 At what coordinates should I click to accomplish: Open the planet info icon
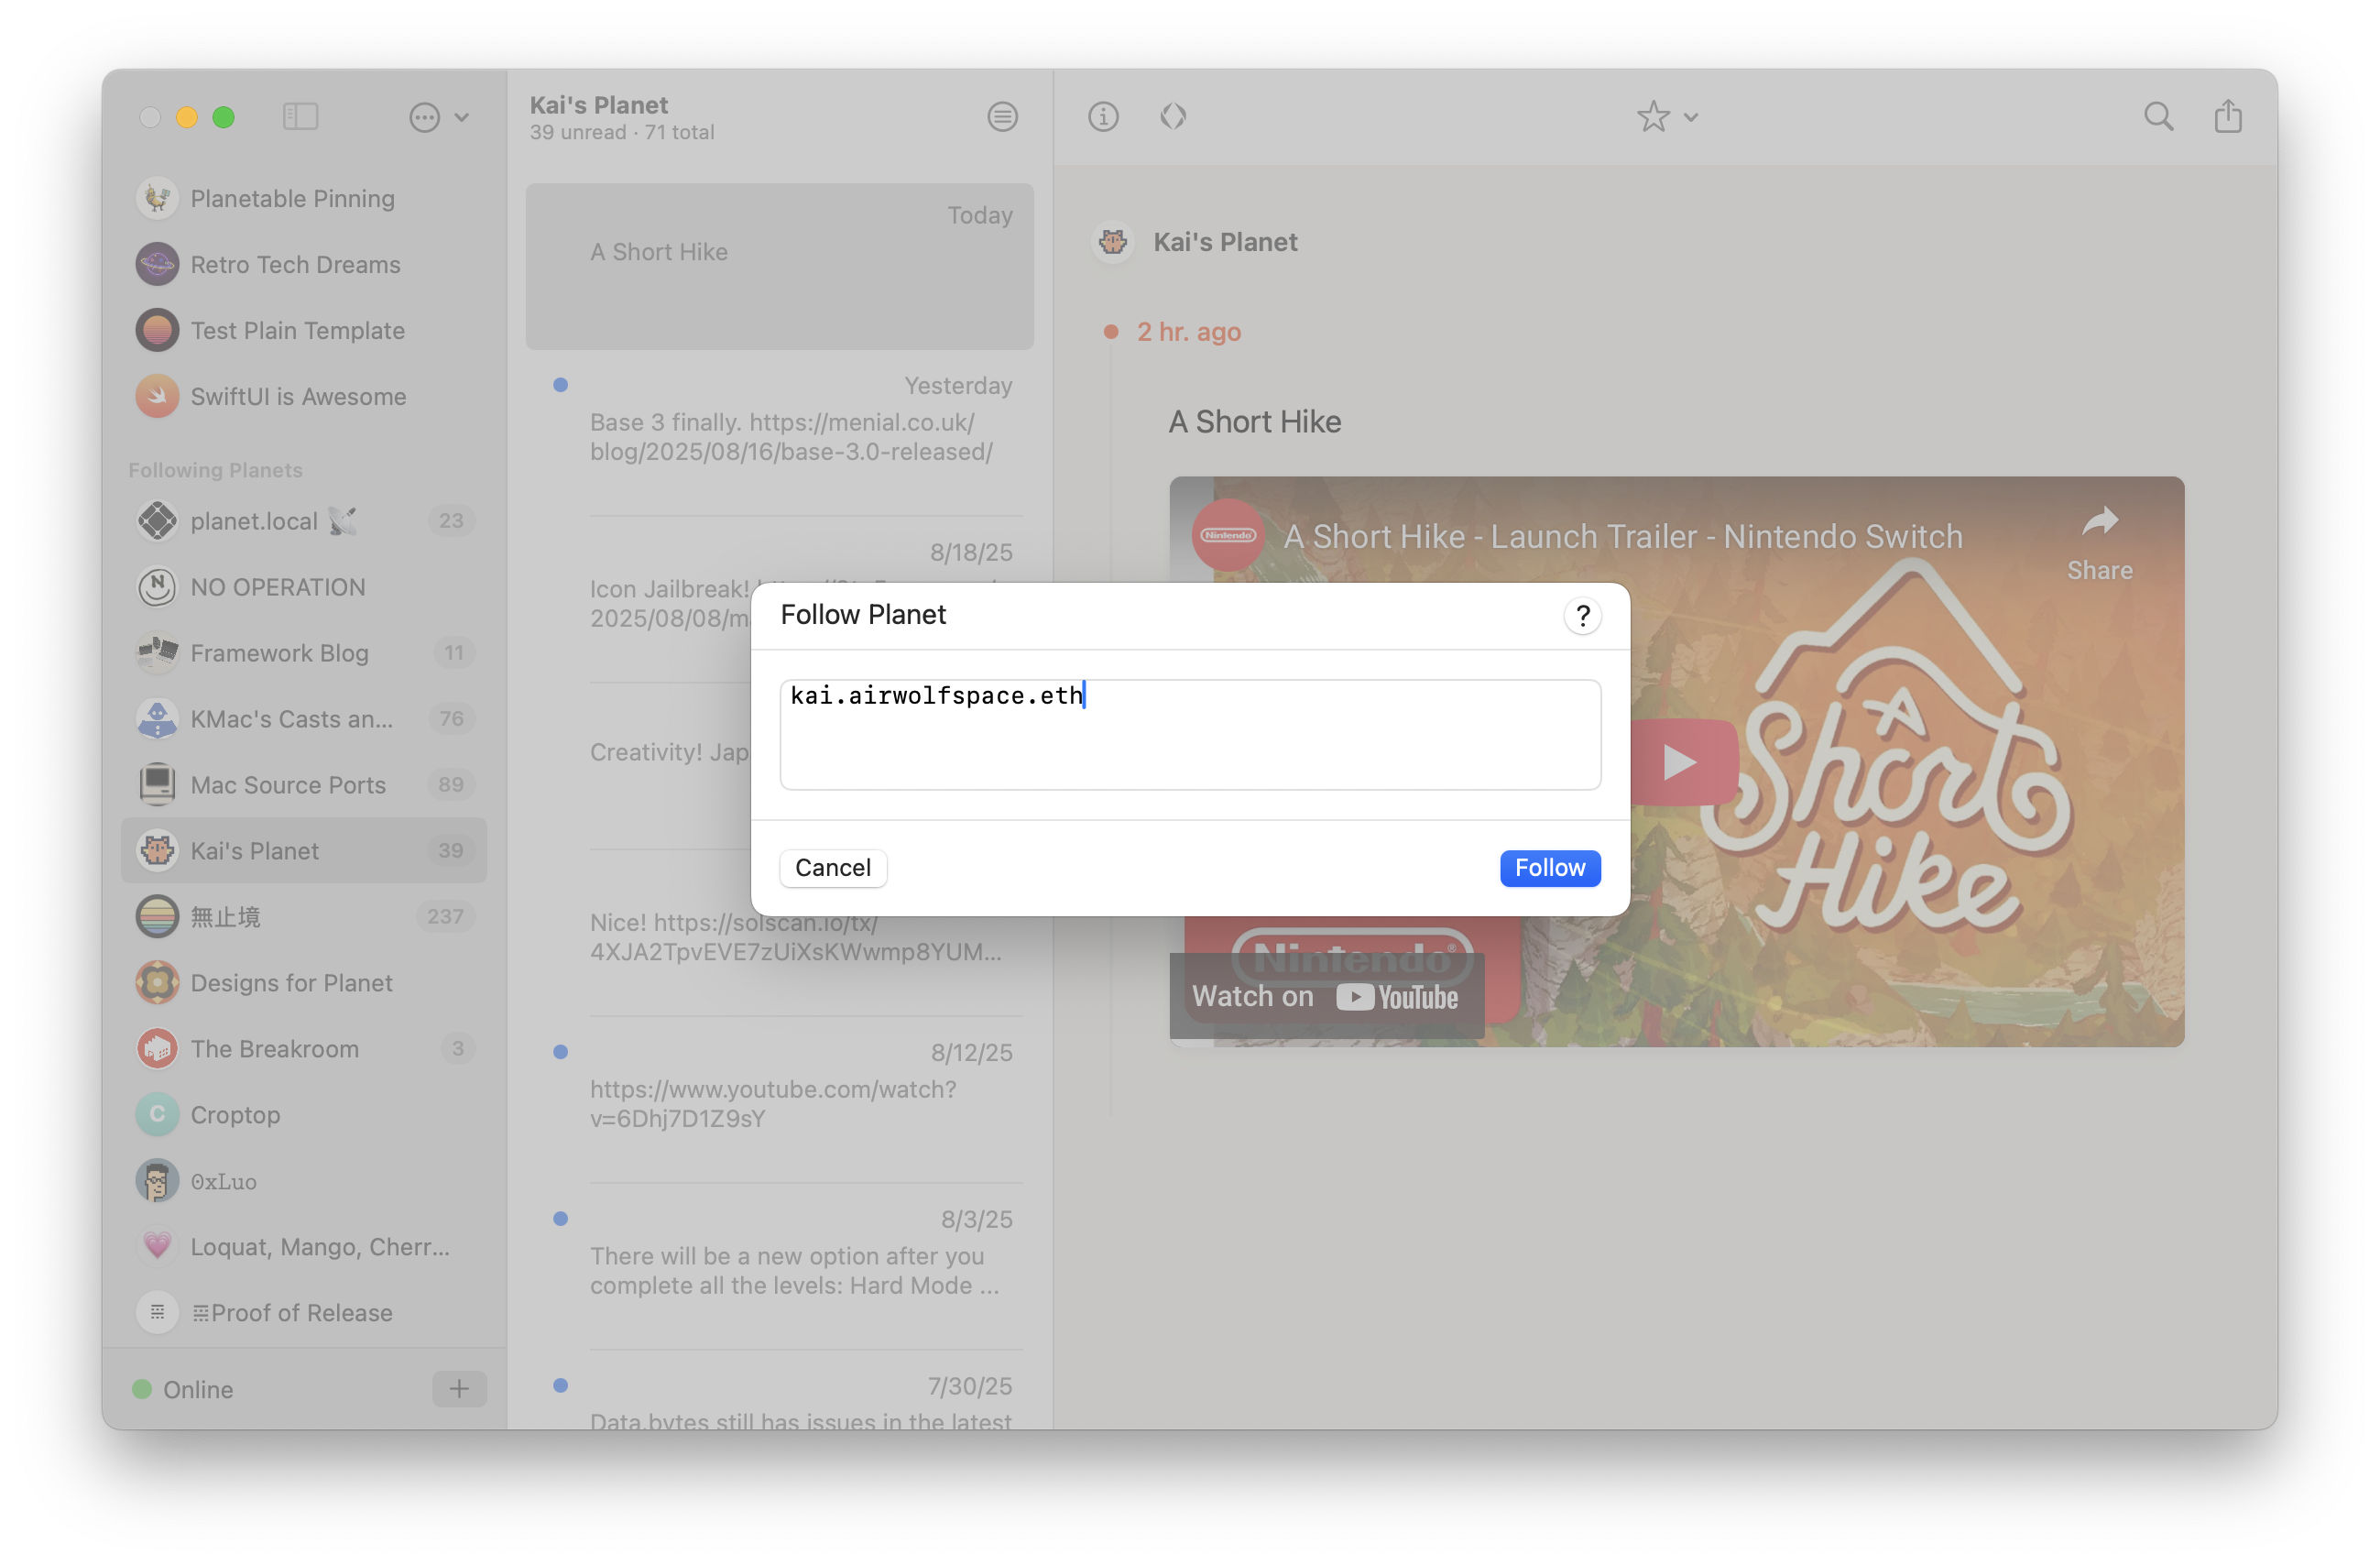1103,117
